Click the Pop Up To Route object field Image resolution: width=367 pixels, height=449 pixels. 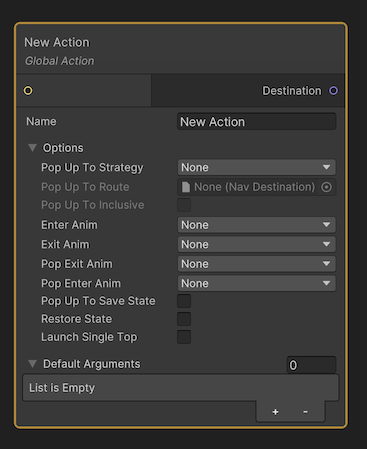(256, 187)
